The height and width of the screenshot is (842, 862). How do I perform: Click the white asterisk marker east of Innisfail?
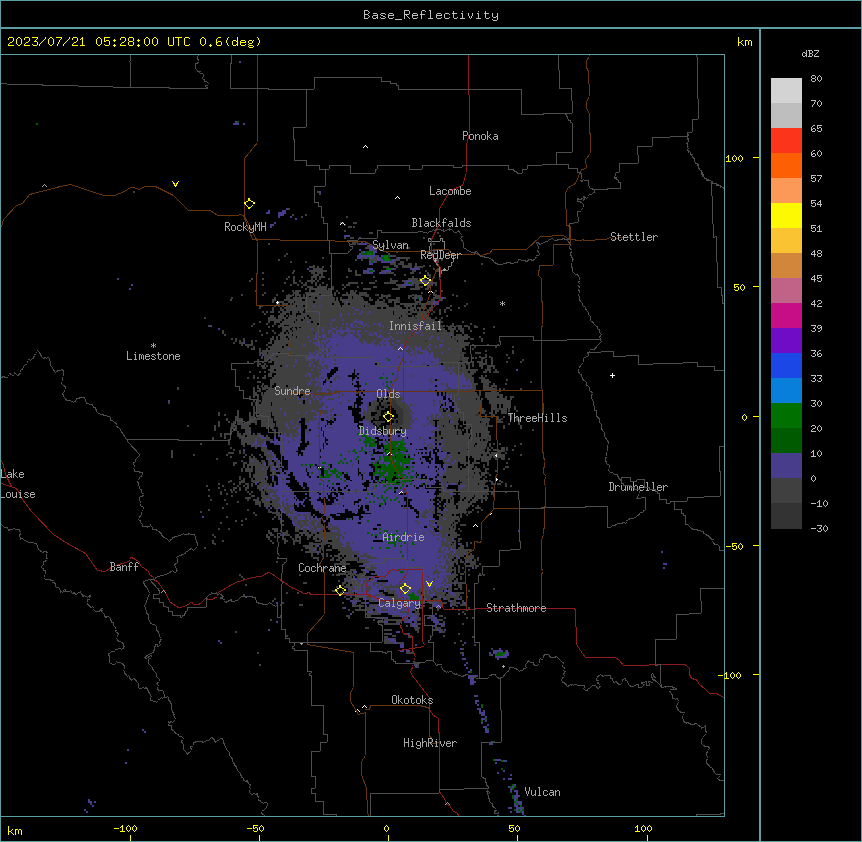click(x=502, y=303)
